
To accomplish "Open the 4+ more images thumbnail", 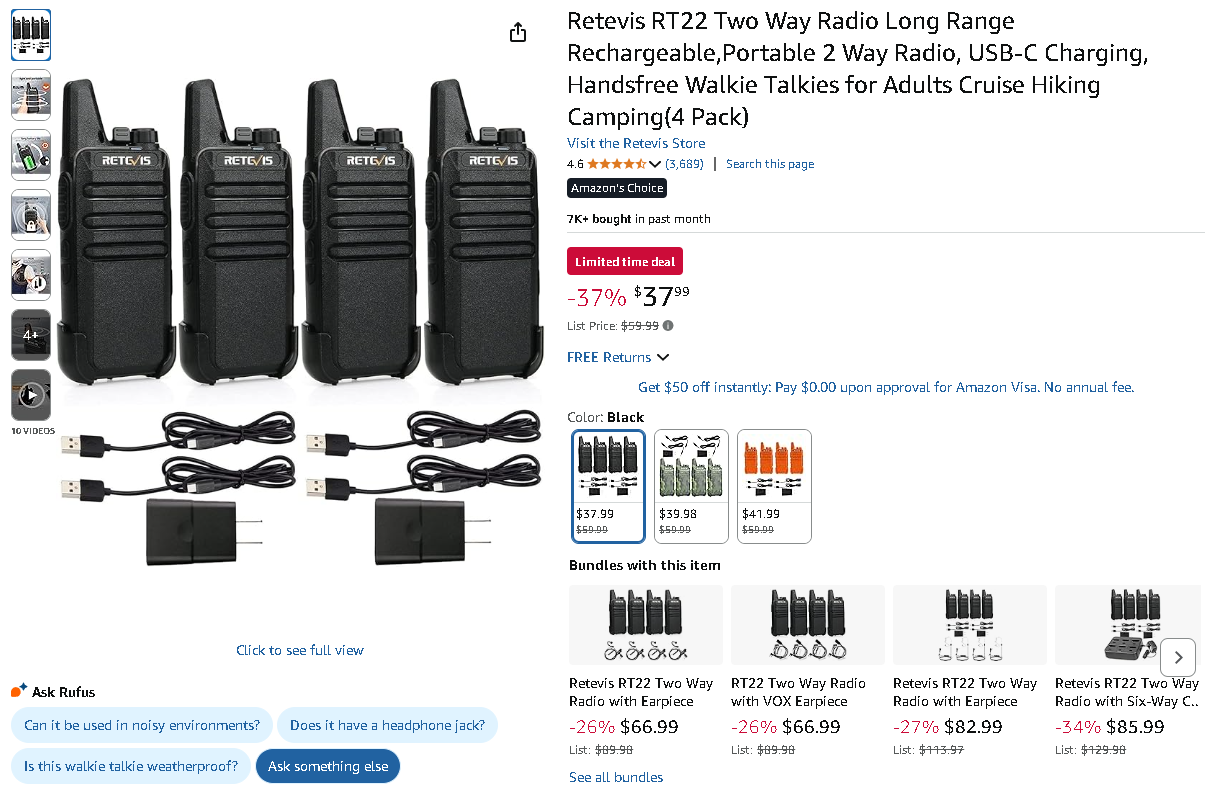I will 31,335.
